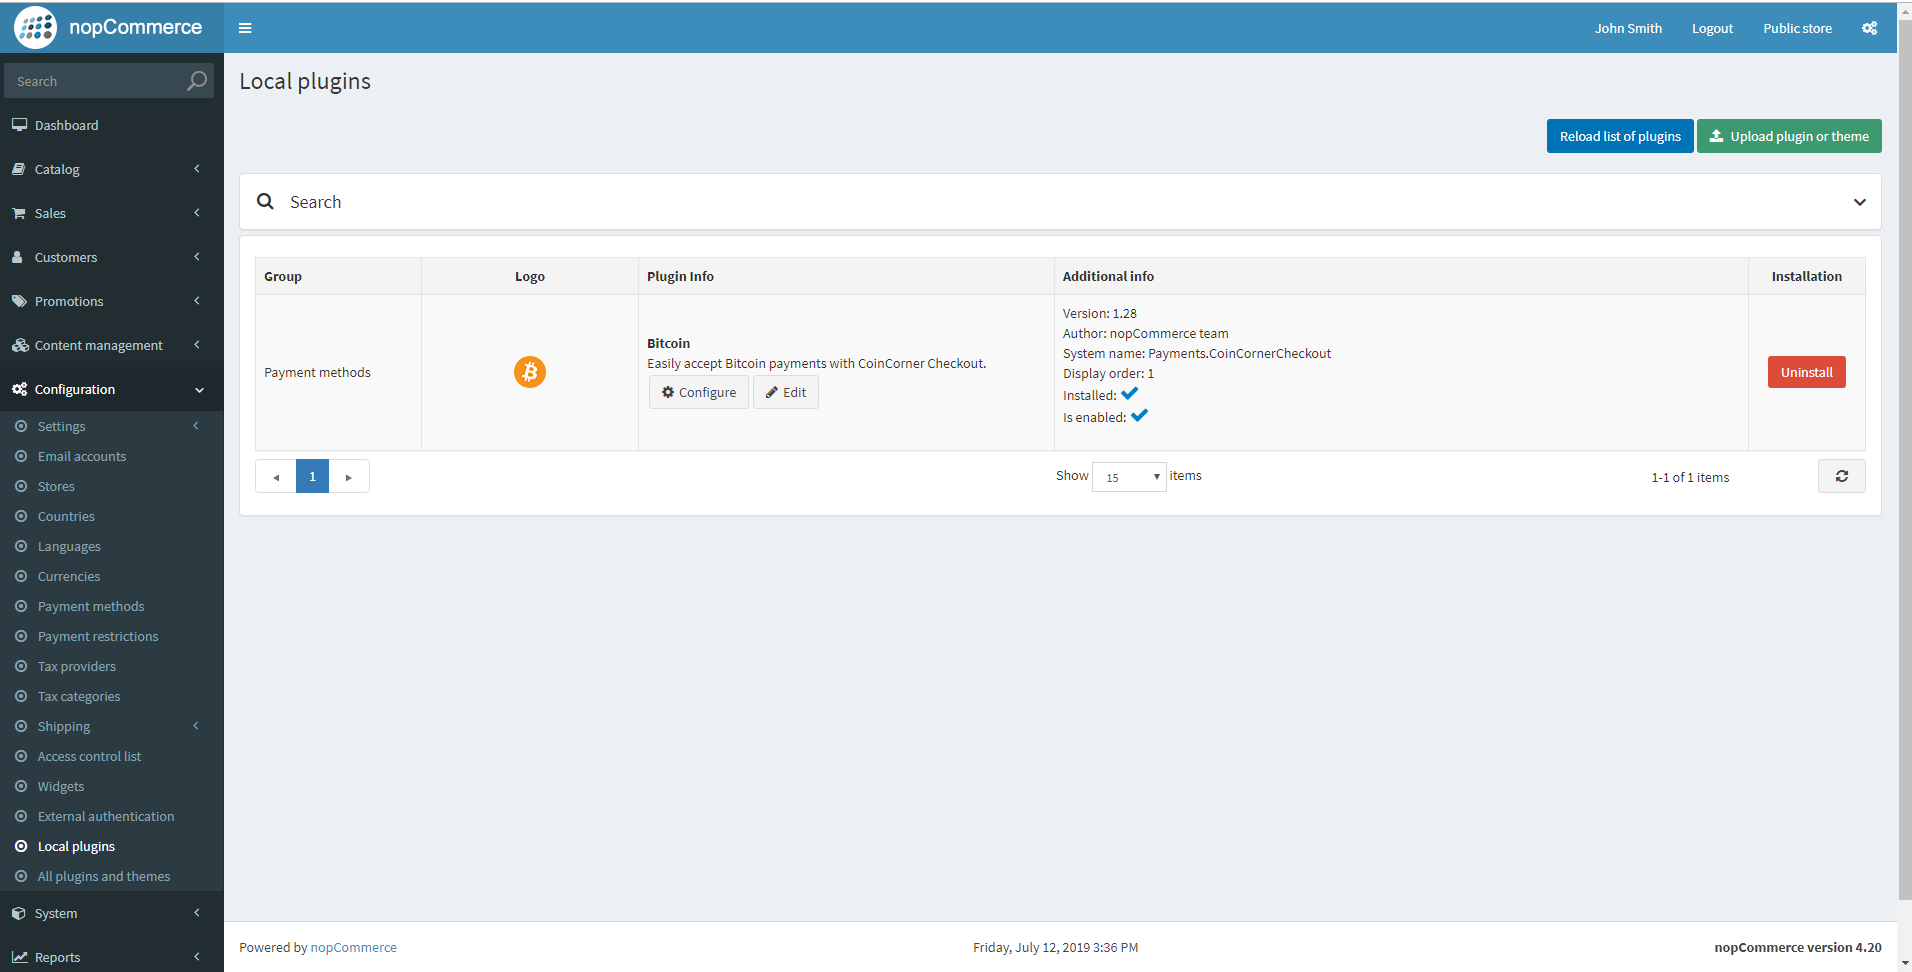Screen dimensions: 1912x972
Task: Configure the Bitcoin plugin
Action: click(x=699, y=392)
